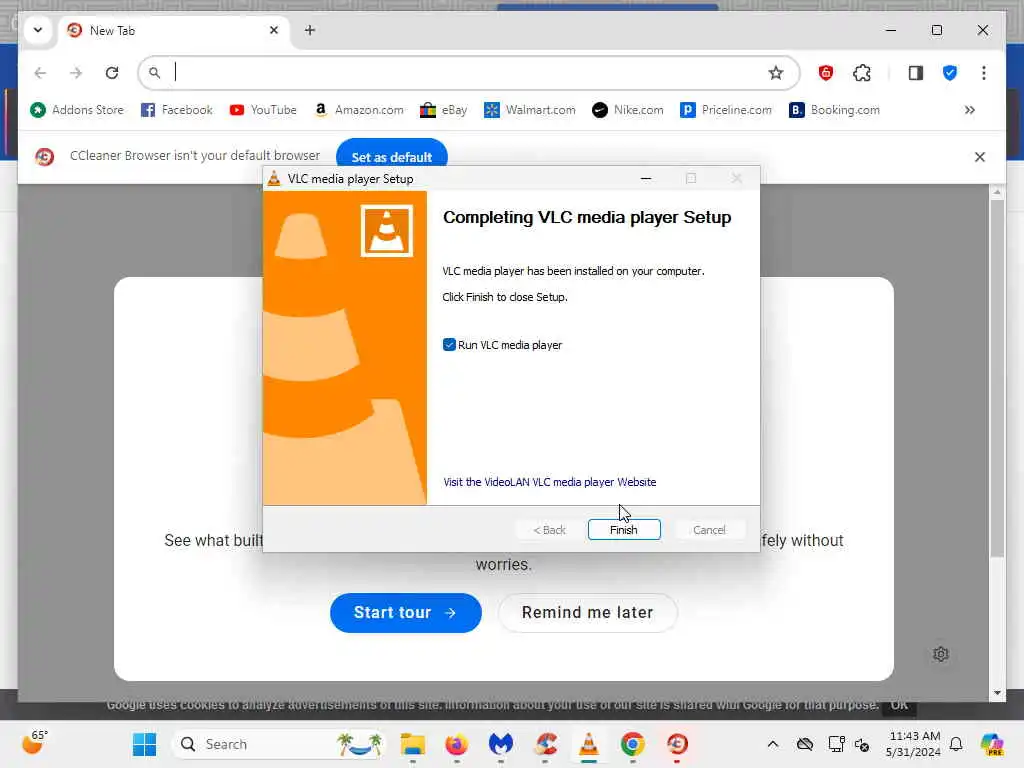1024x768 pixels.
Task: Open the blue privacy shield icon
Action: pos(950,72)
